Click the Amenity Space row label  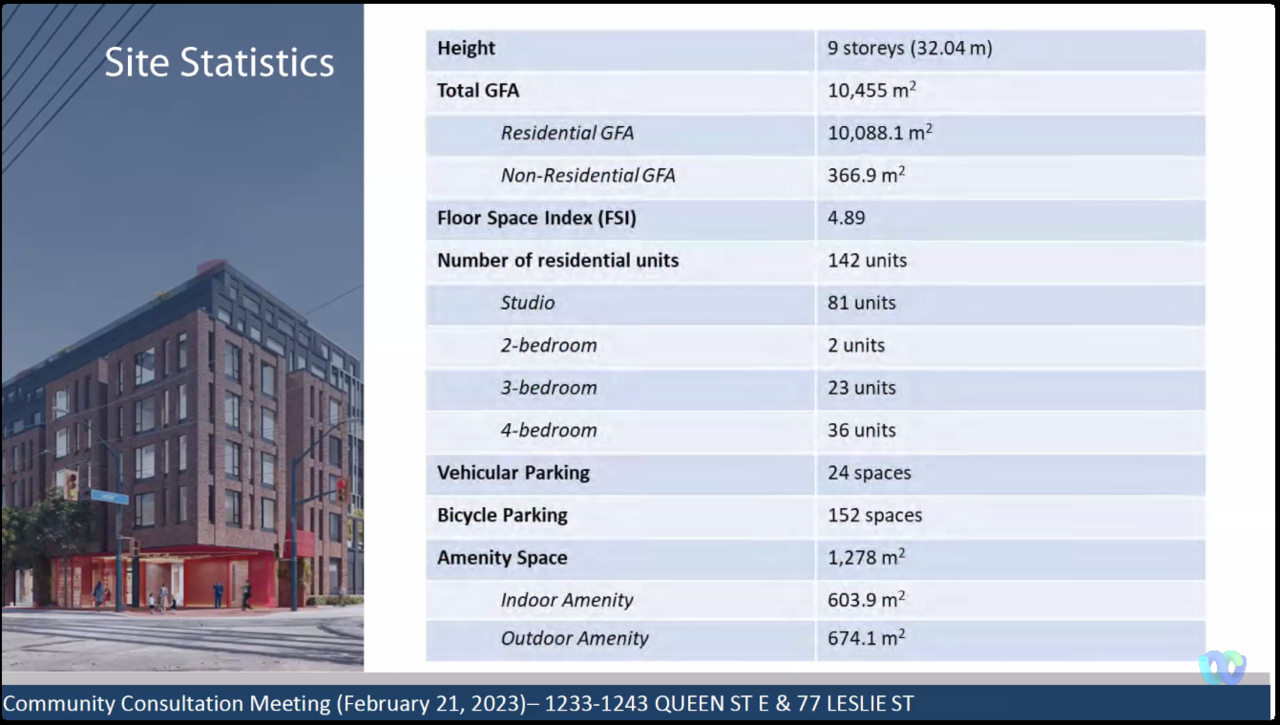click(x=501, y=558)
